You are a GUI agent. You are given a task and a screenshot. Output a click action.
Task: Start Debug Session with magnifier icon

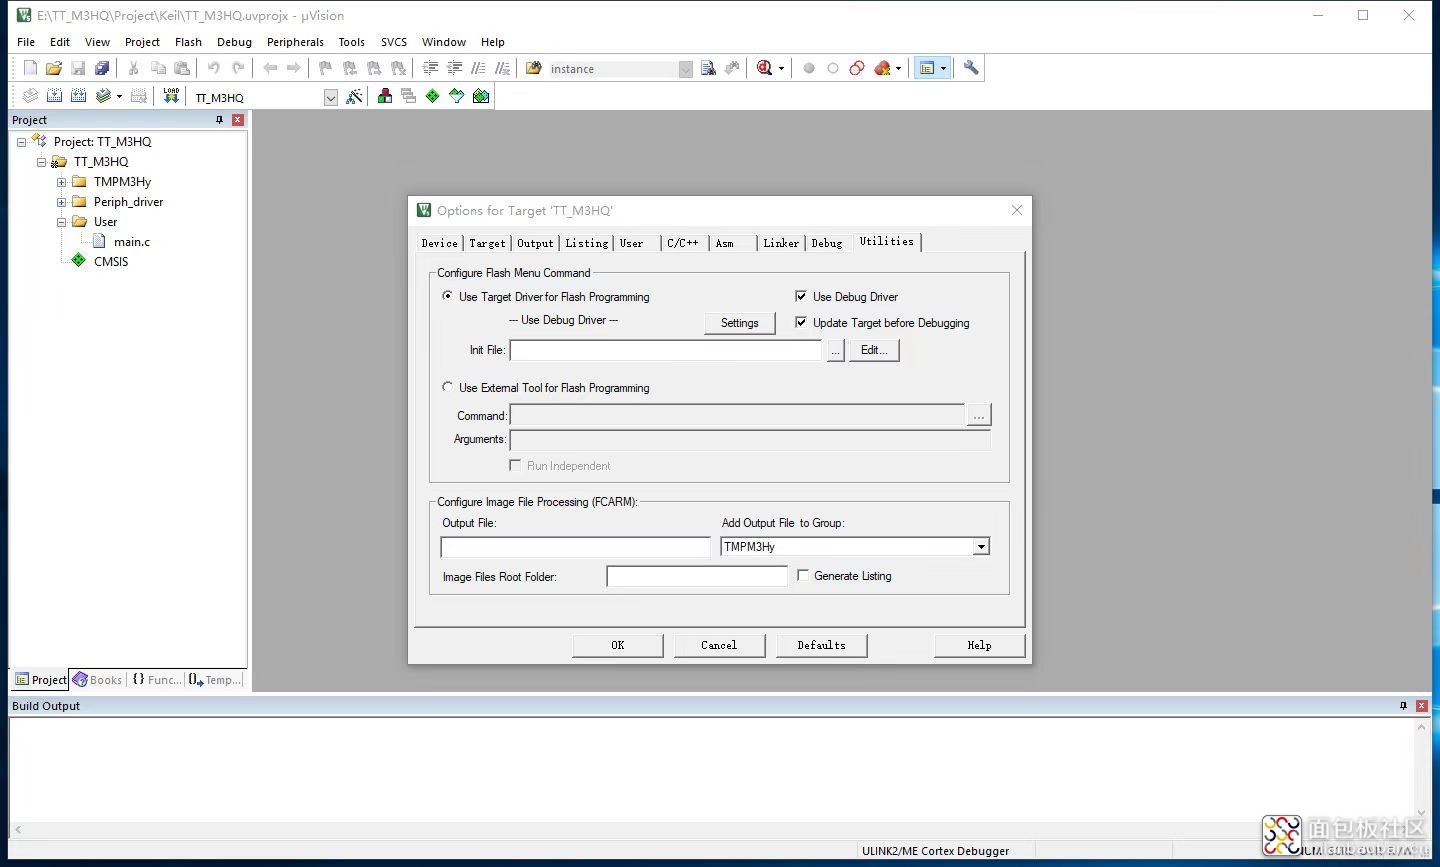coord(765,68)
